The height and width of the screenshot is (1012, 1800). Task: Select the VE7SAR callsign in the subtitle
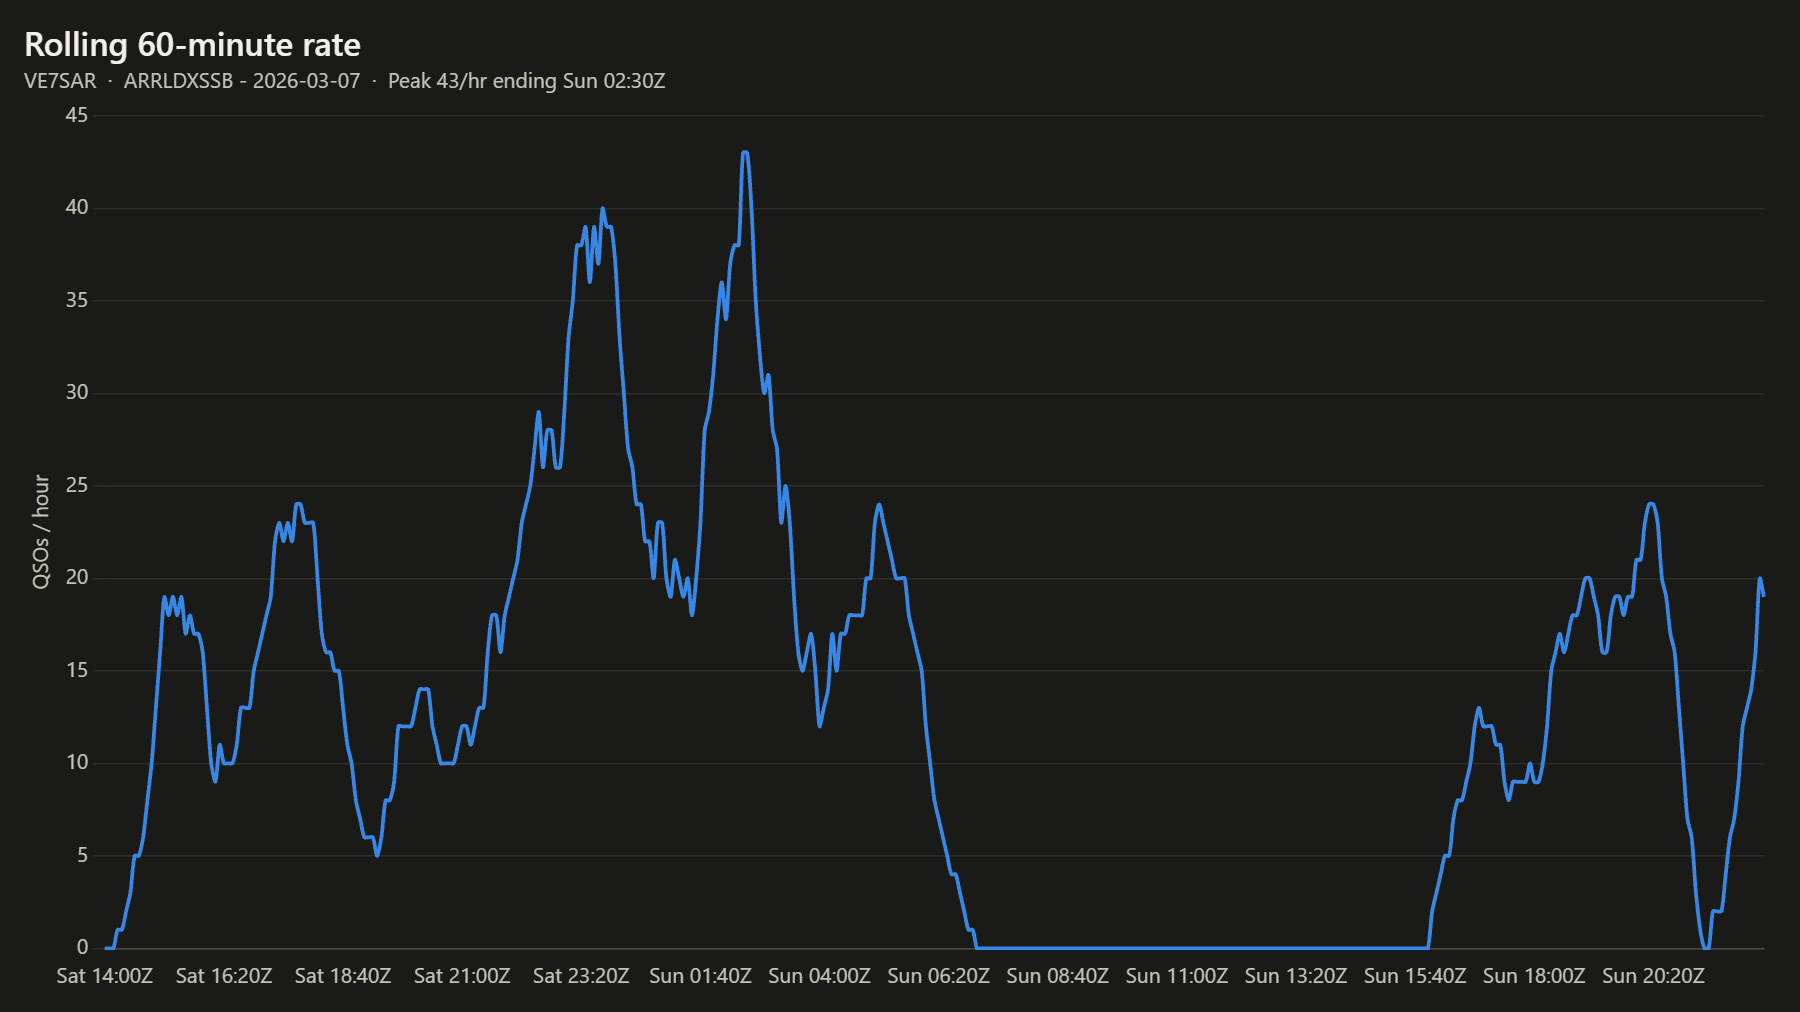point(60,81)
